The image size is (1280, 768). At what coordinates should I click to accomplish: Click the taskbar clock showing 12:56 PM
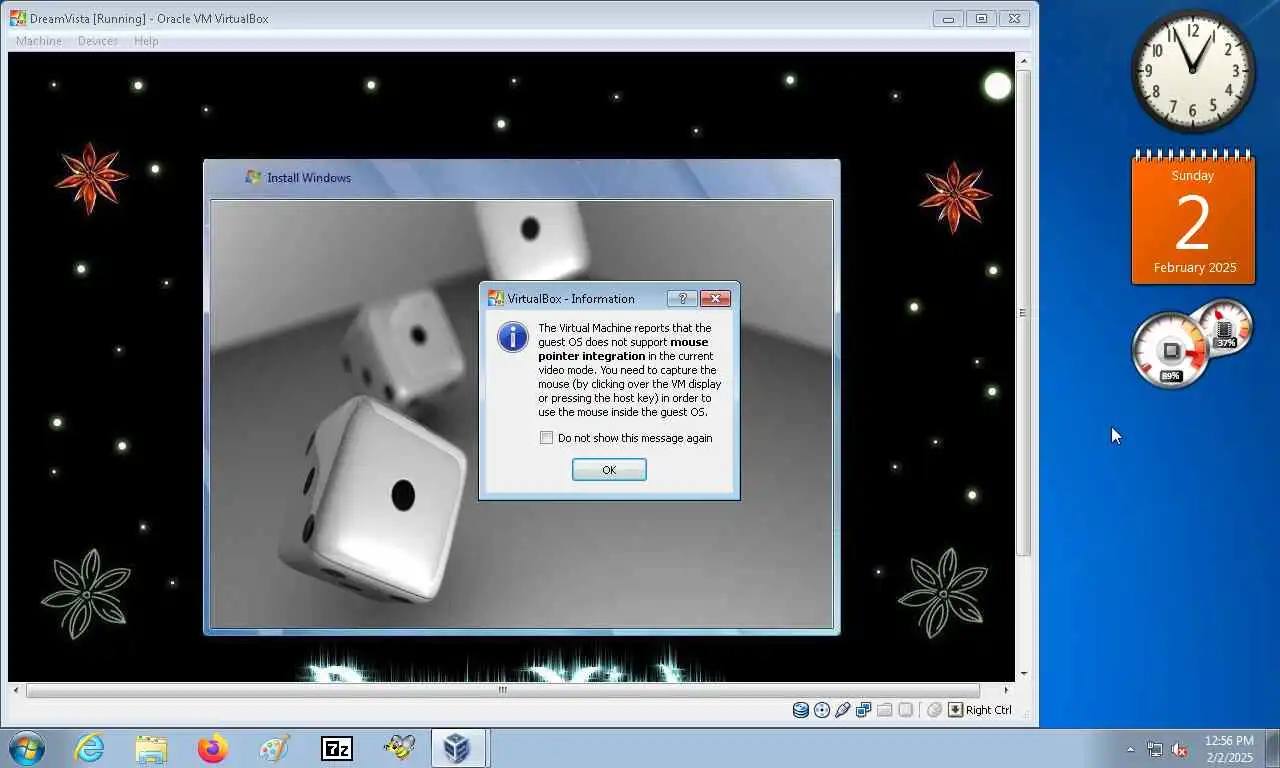pyautogui.click(x=1229, y=749)
